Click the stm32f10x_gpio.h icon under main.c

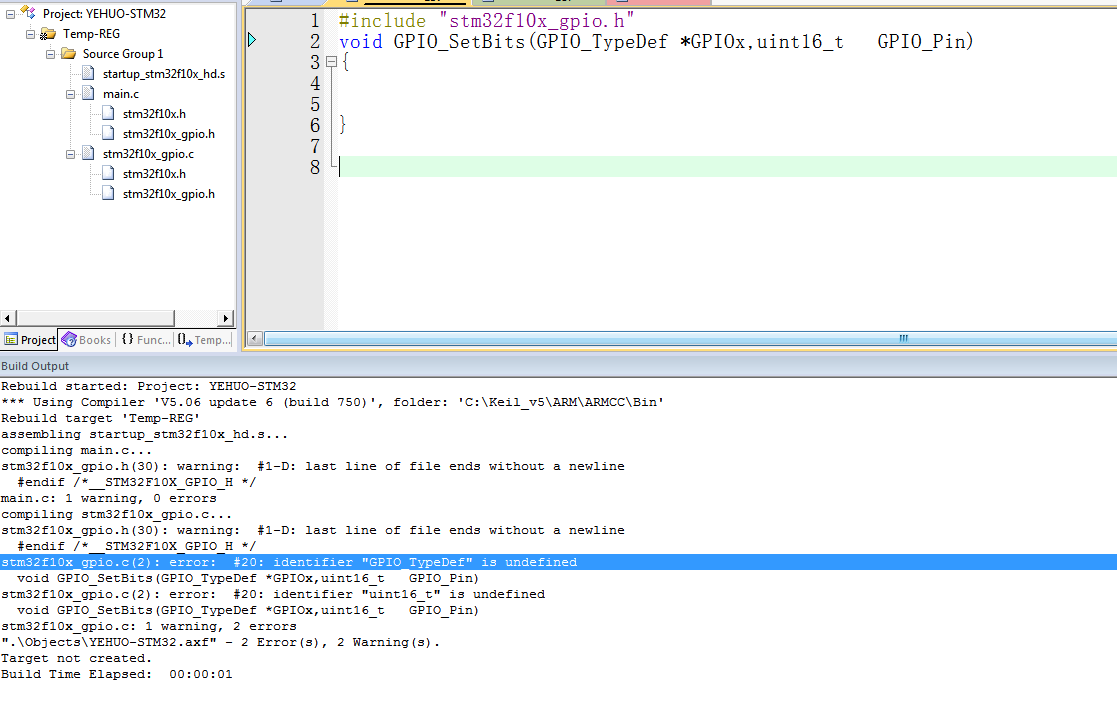(x=108, y=134)
